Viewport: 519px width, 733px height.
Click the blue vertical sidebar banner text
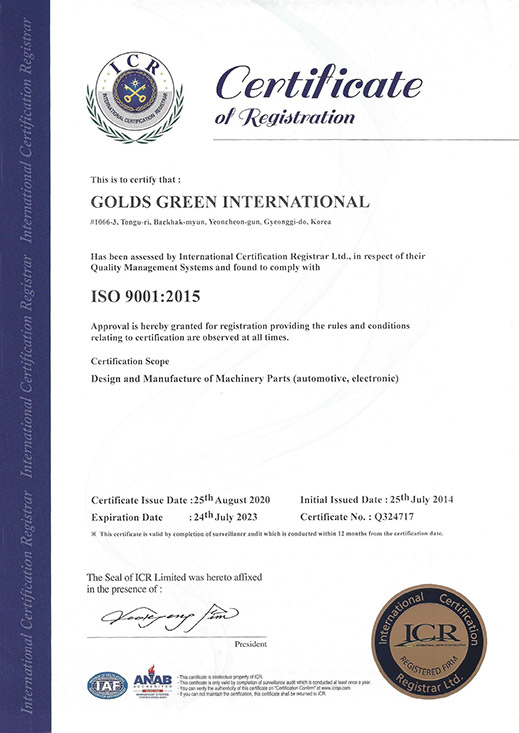[27, 365]
